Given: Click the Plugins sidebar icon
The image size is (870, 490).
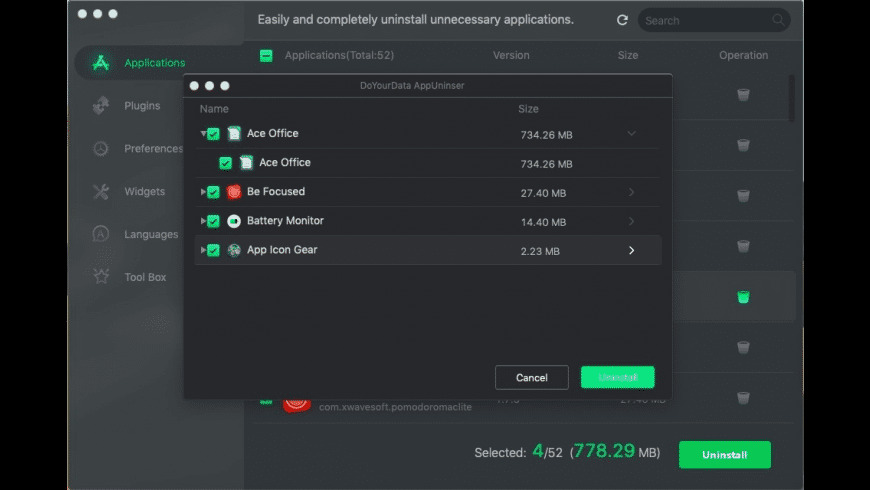Looking at the screenshot, I should coord(101,106).
